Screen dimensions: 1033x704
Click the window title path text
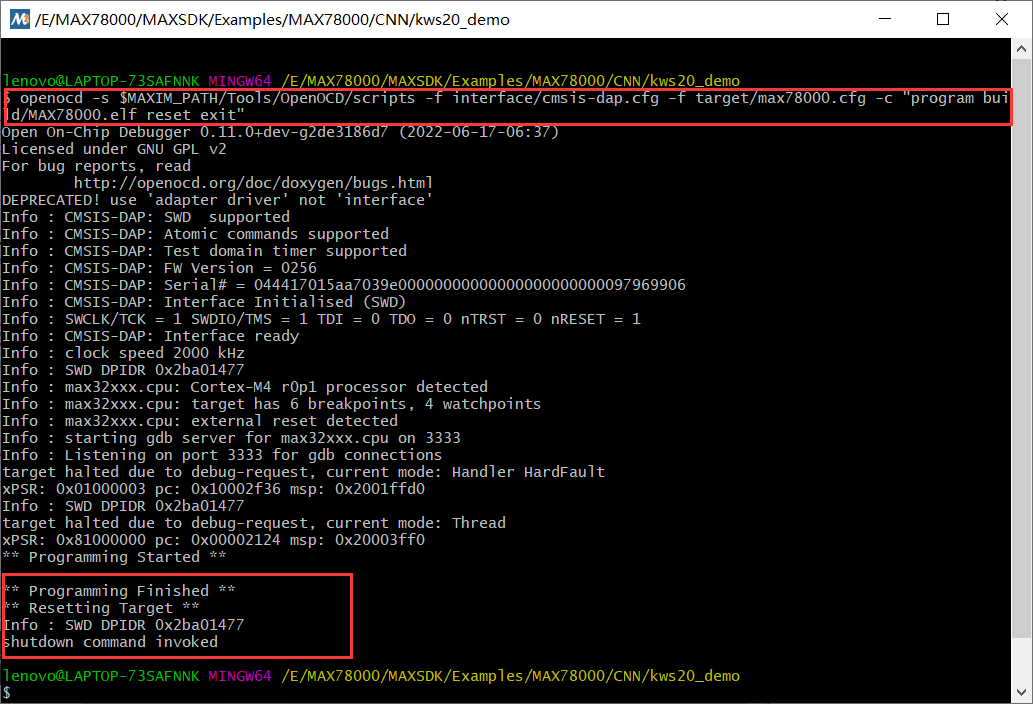tap(272, 20)
